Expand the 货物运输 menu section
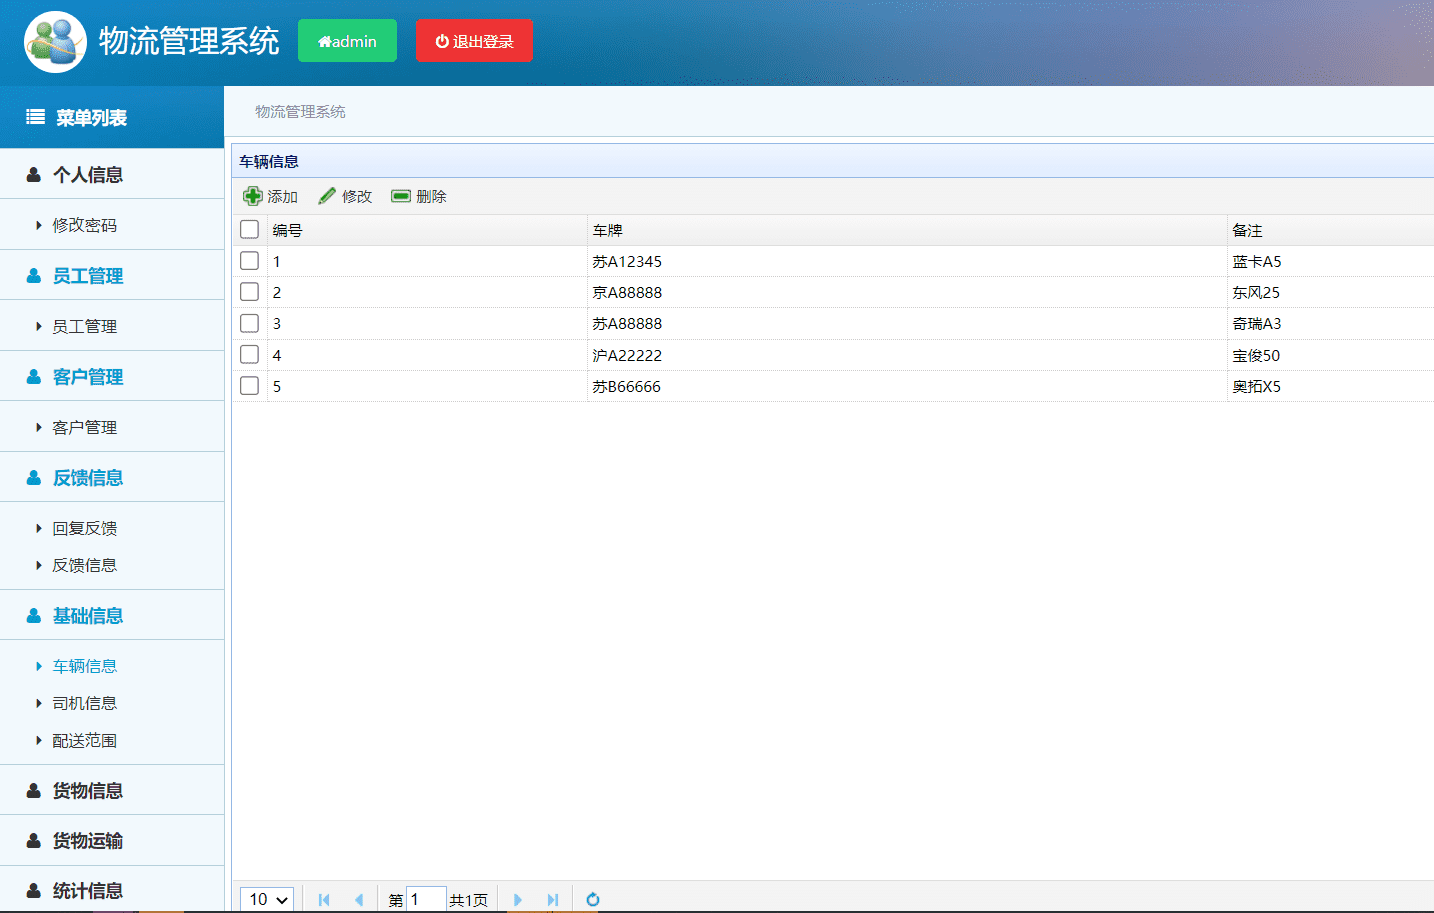Screen dimensions: 1434x913 (x=112, y=841)
